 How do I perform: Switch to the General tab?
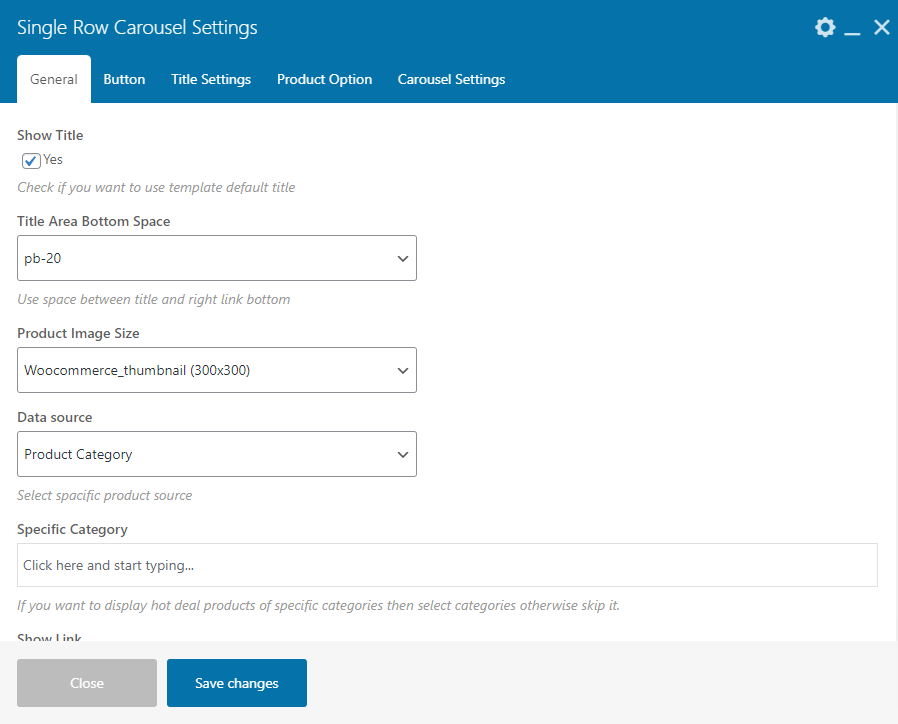point(54,79)
